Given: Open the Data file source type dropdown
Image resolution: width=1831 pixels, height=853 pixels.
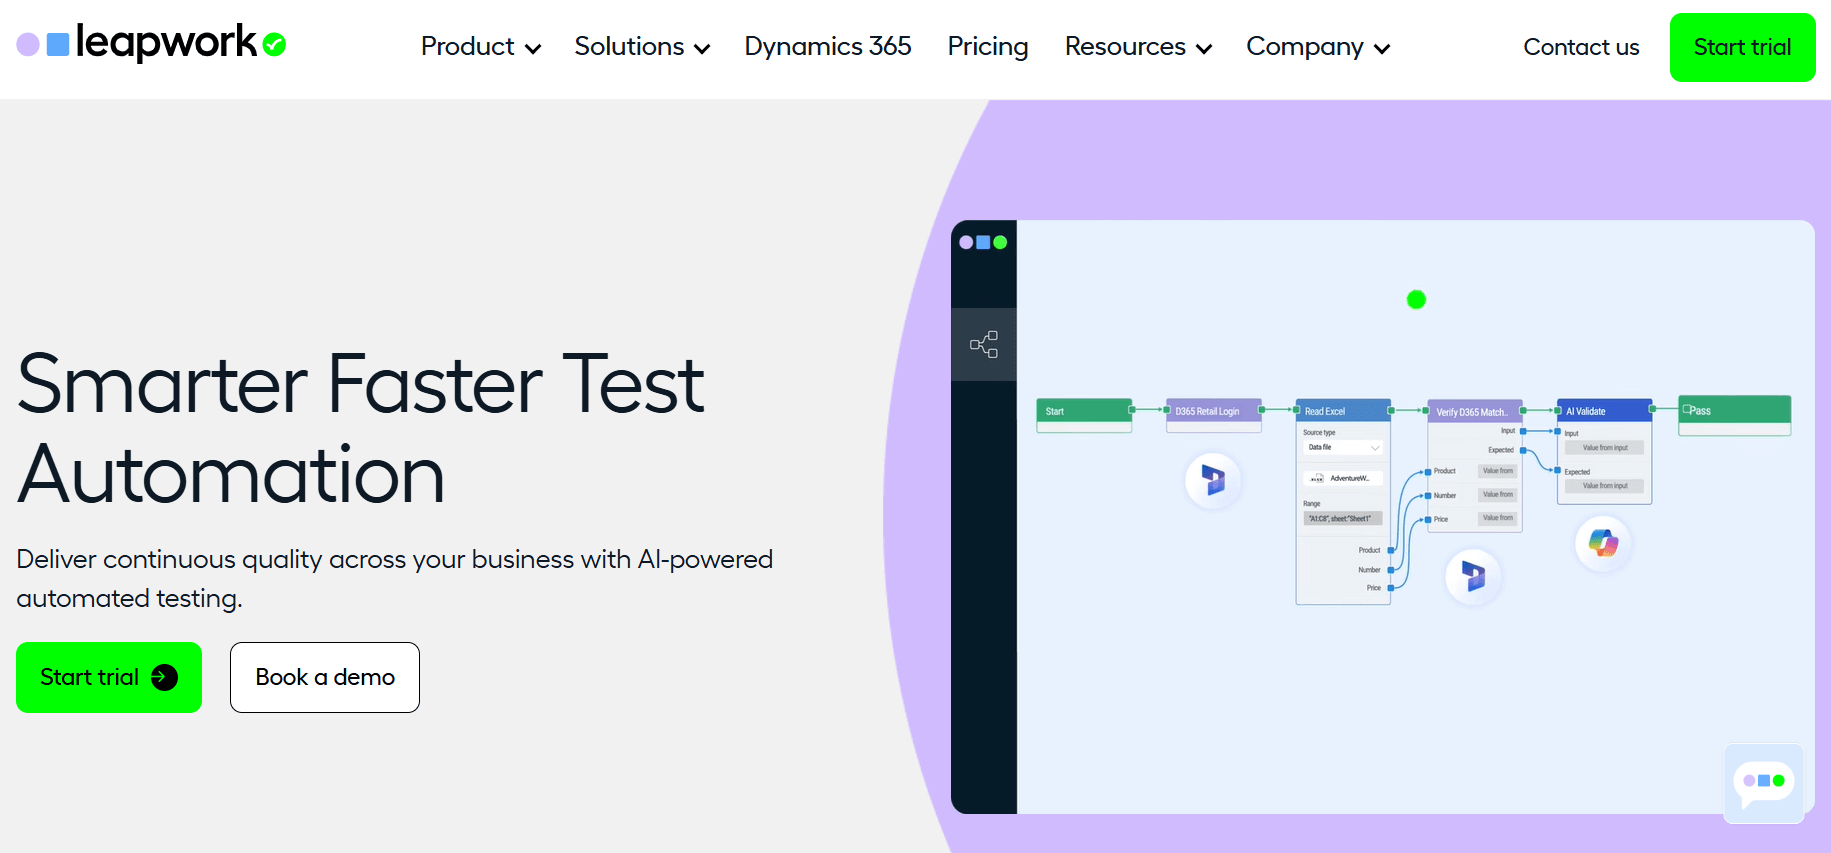Looking at the screenshot, I should (1343, 447).
